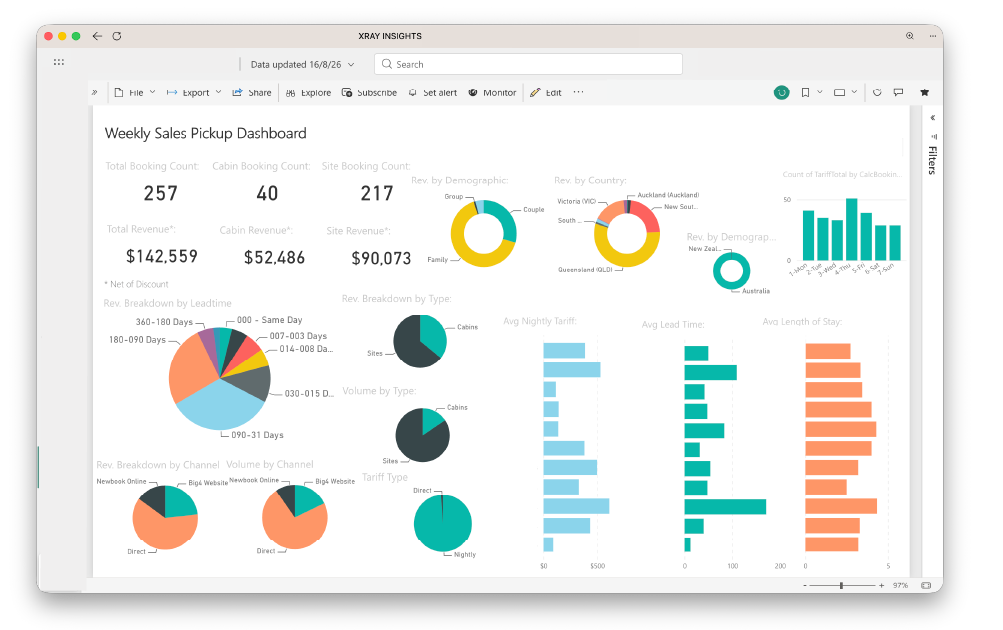This screenshot has width=1003, height=630.
Task: Select Direct slice in Volume by Channel pie
Action: 294,530
